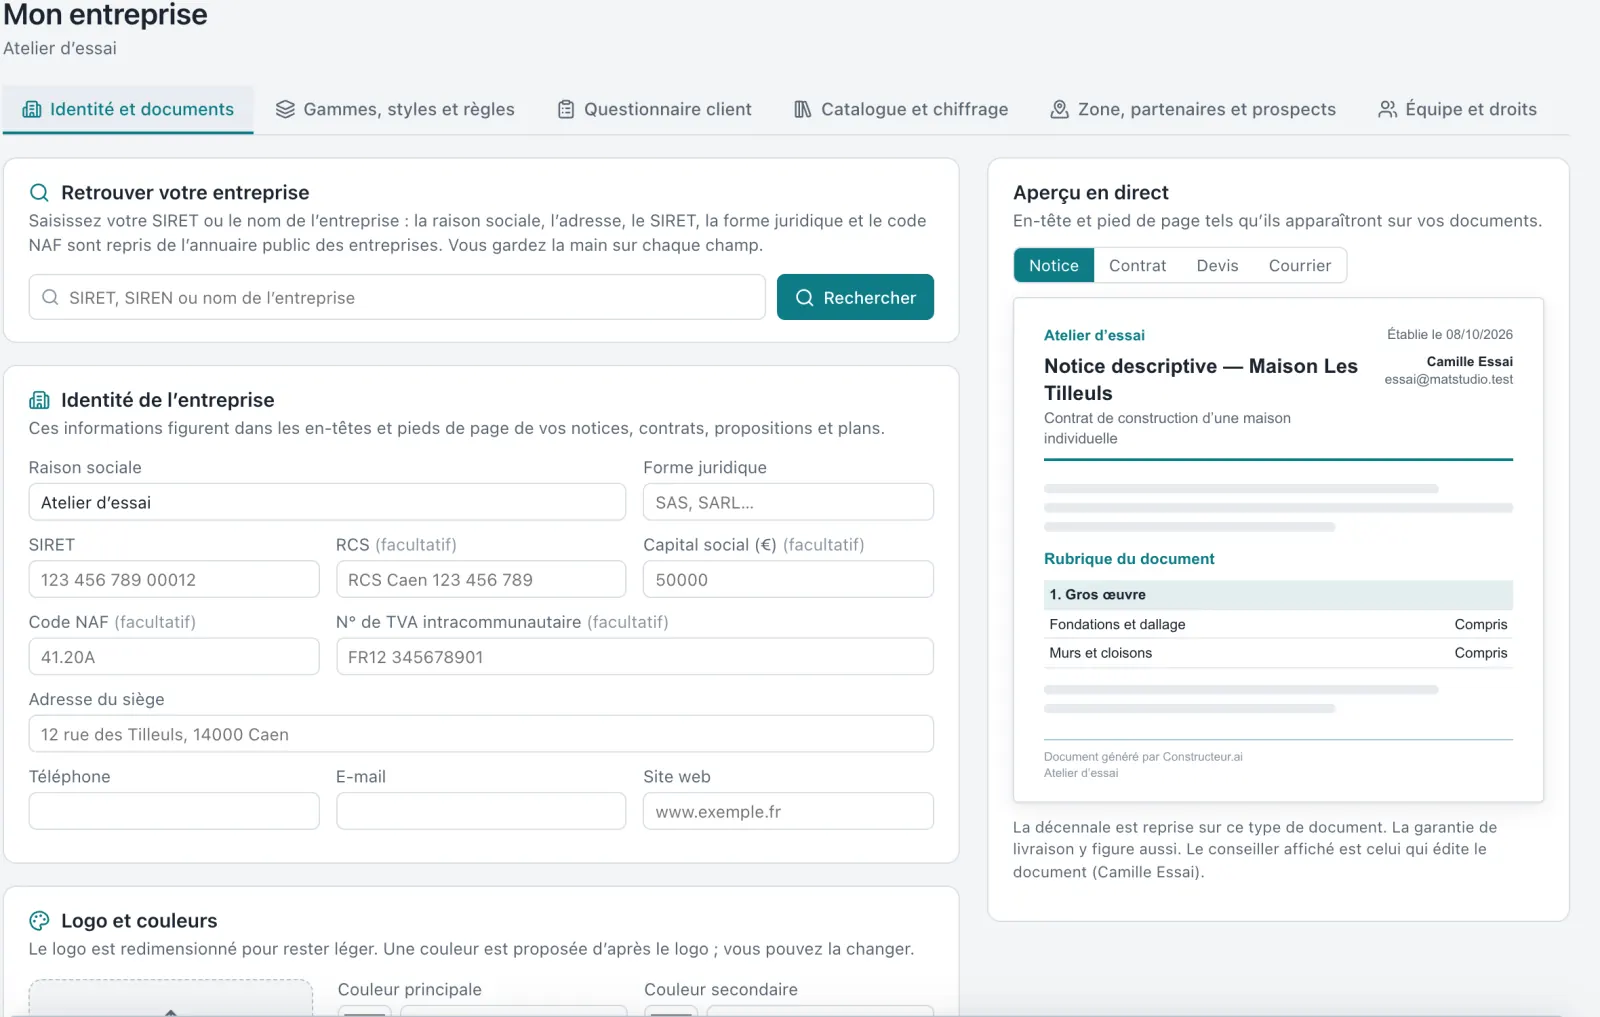The width and height of the screenshot is (1600, 1017).
Task: Click 'Établie le 08/10/2026' in the preview
Action: click(x=1450, y=334)
